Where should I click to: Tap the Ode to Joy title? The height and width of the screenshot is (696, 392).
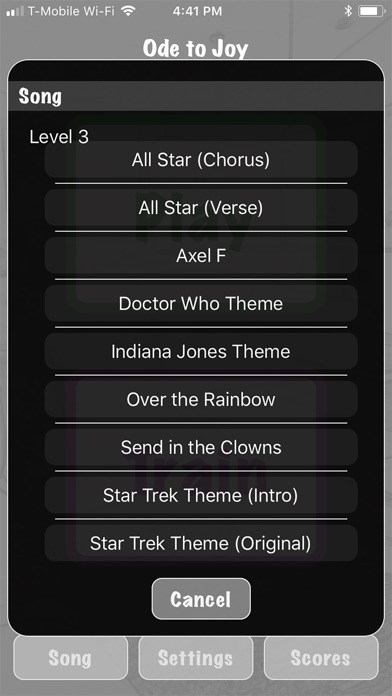[x=195, y=48]
